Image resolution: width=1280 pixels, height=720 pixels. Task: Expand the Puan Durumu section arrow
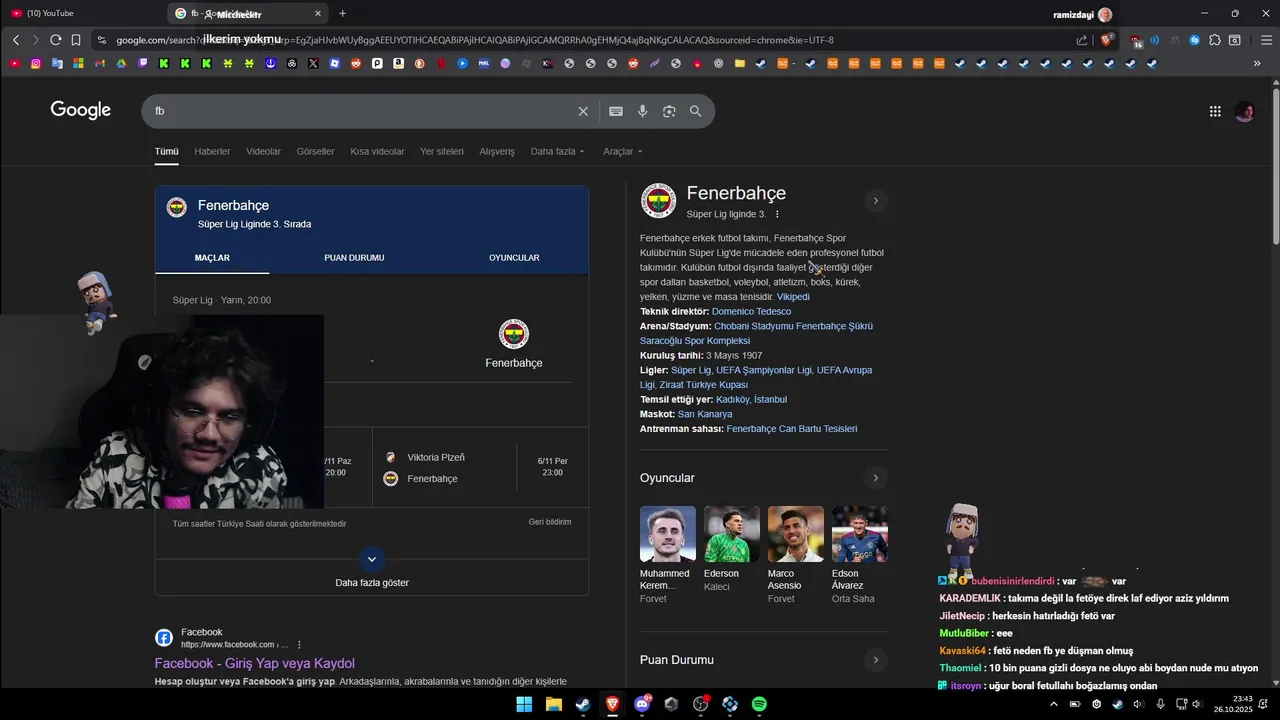875,660
